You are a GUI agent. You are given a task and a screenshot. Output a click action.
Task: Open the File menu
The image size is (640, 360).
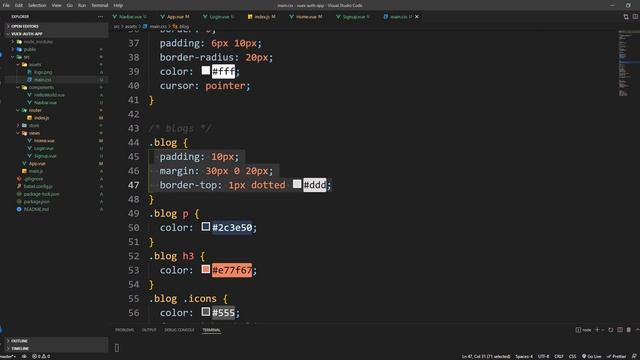coord(6,5)
